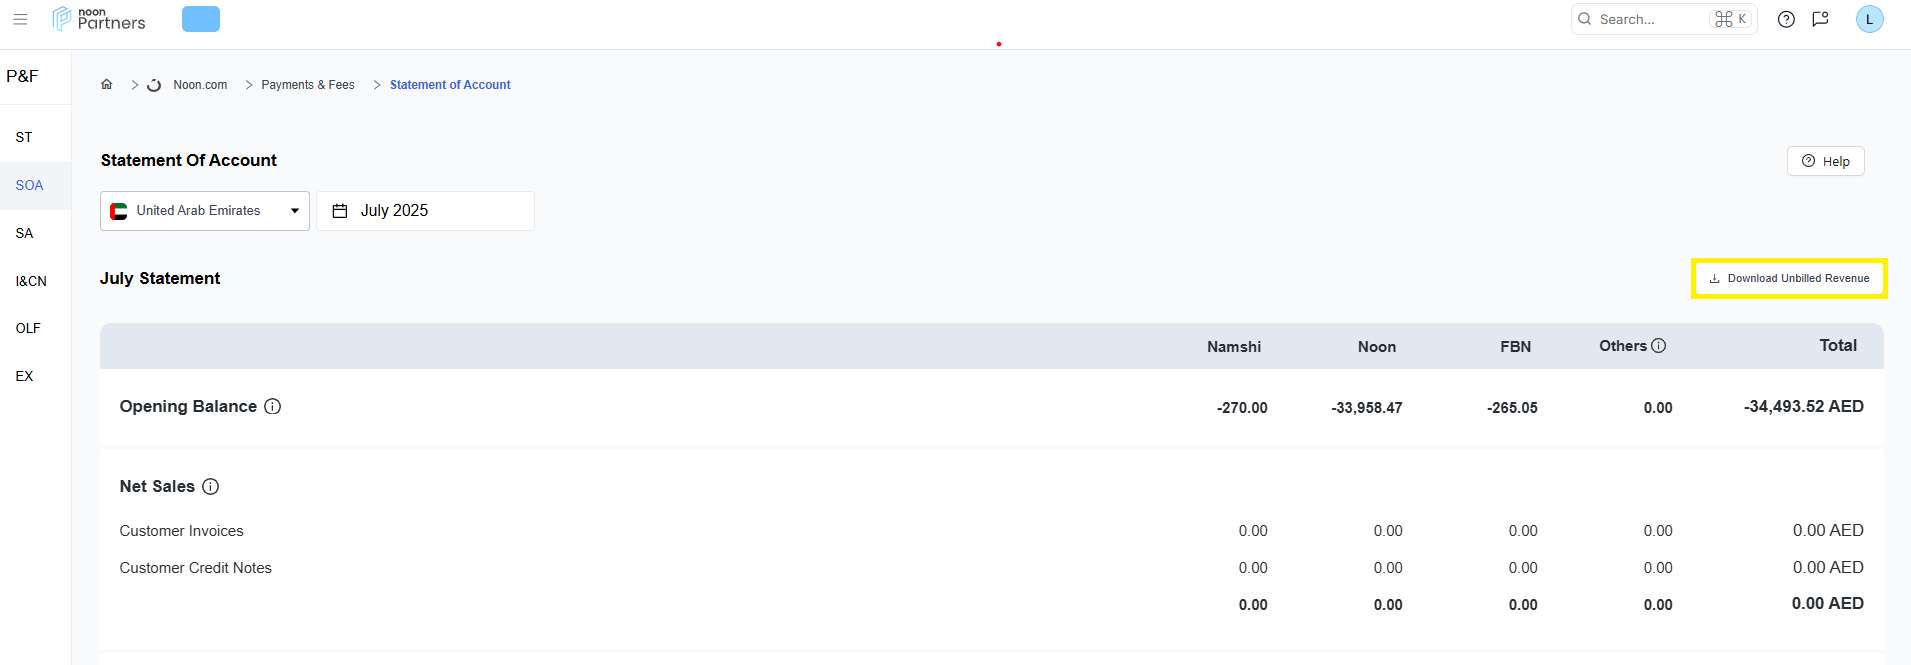Click the Namshi column header
The image size is (1911, 665).
(1234, 347)
